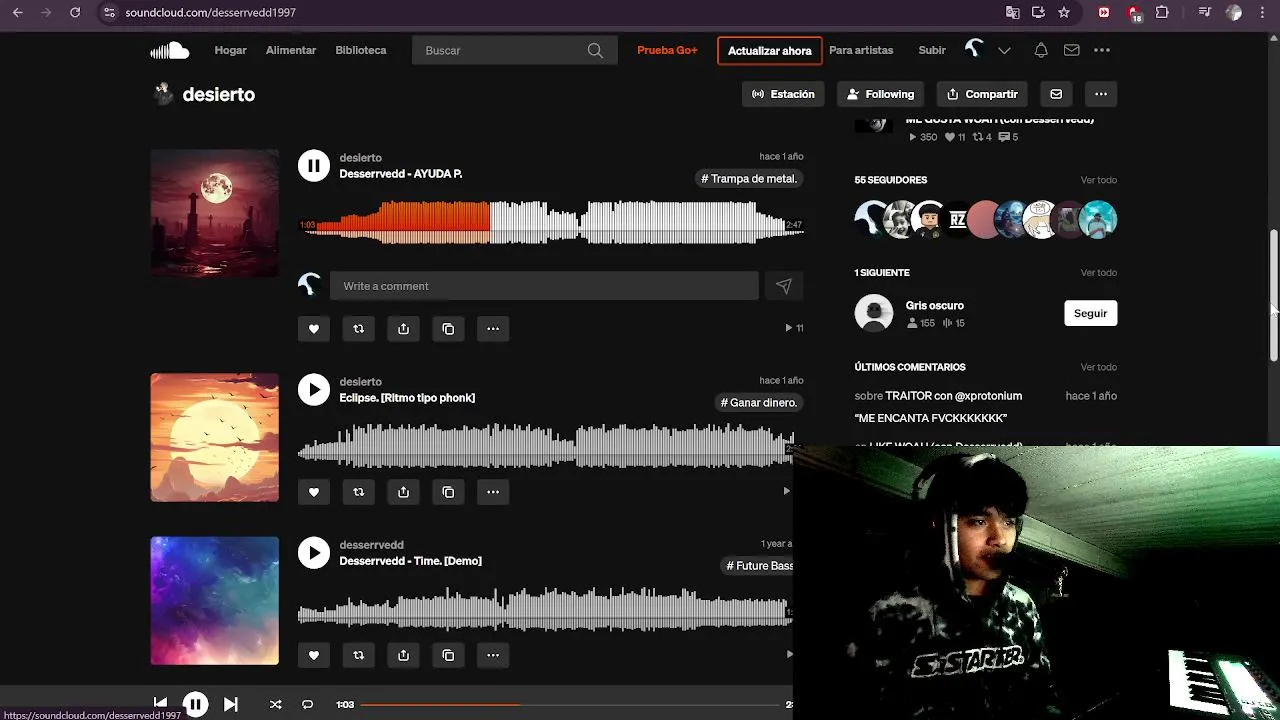
Task: Open the Biblioteca menu item
Action: pos(361,50)
